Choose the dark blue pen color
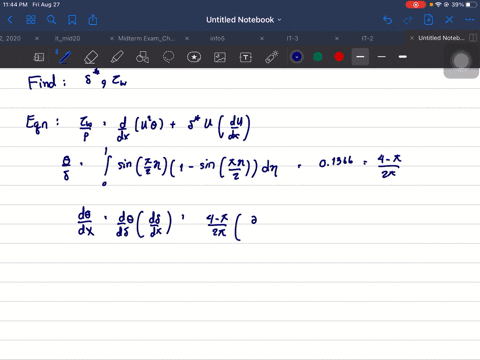Viewport: 480px width, 360px height. [x=297, y=57]
